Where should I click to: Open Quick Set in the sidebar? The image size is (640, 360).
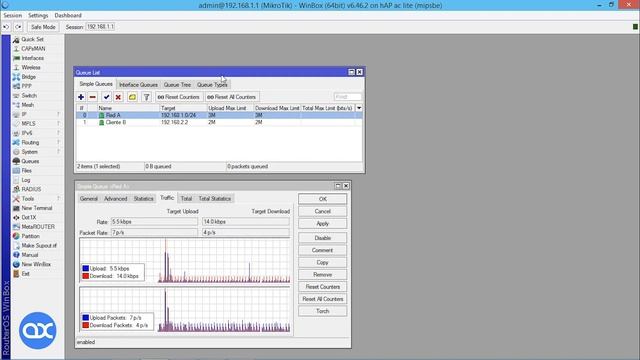coord(32,39)
